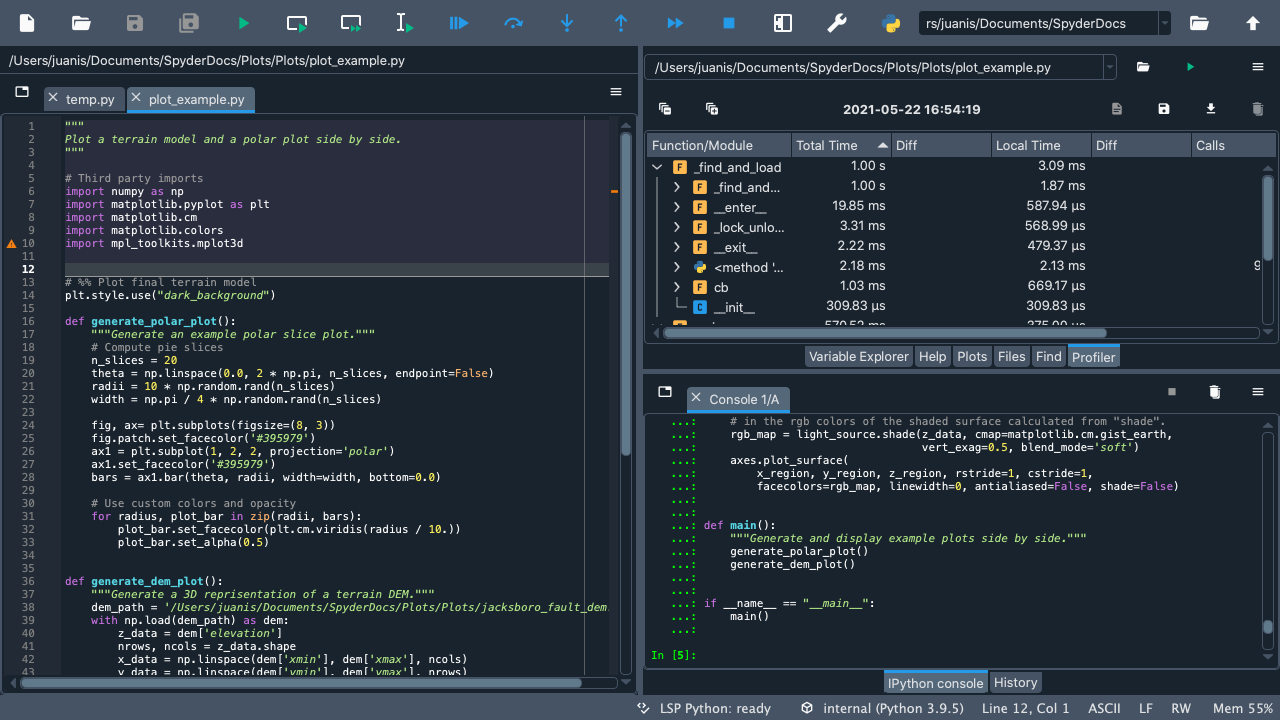Click the New file icon
Image resolution: width=1280 pixels, height=720 pixels.
coord(27,23)
